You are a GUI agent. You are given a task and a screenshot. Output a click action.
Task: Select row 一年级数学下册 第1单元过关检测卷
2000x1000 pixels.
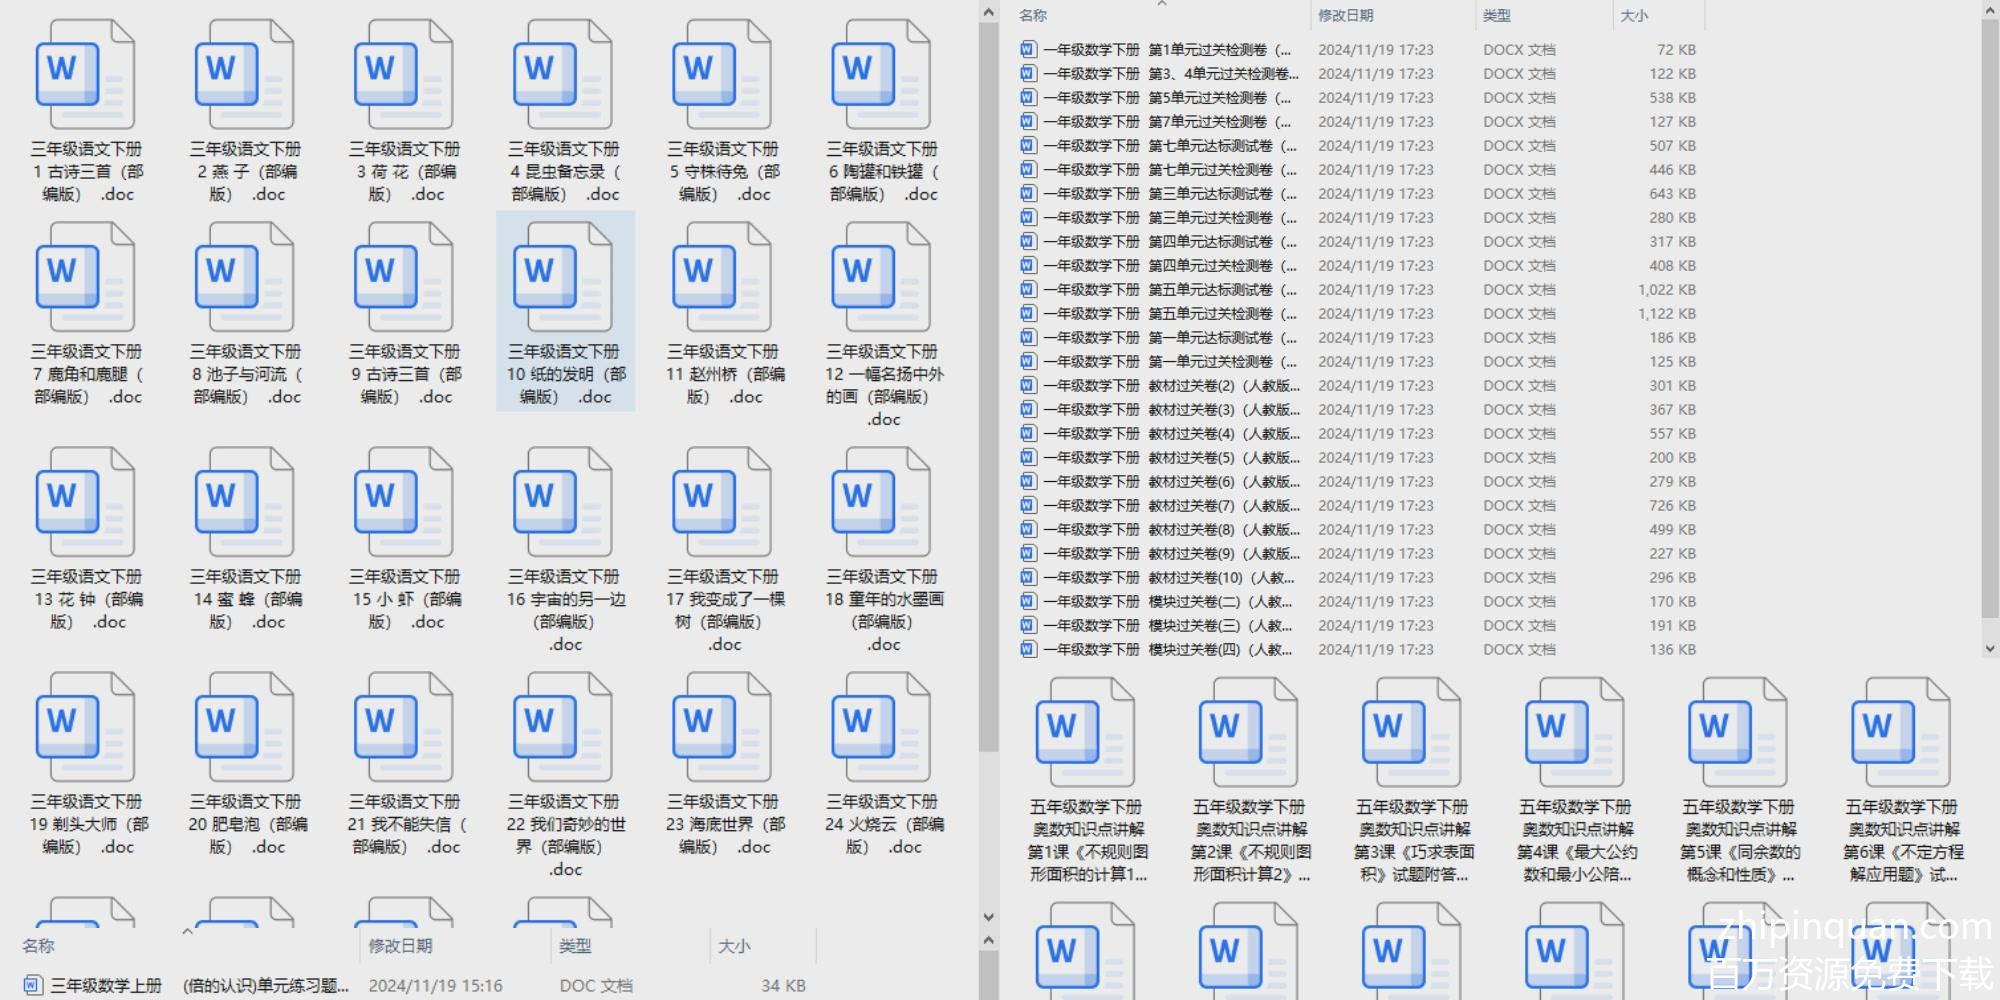click(1358, 49)
